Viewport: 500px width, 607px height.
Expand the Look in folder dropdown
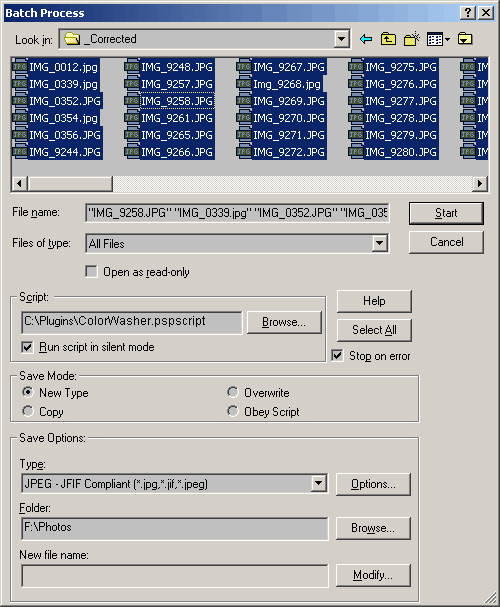pyautogui.click(x=341, y=39)
